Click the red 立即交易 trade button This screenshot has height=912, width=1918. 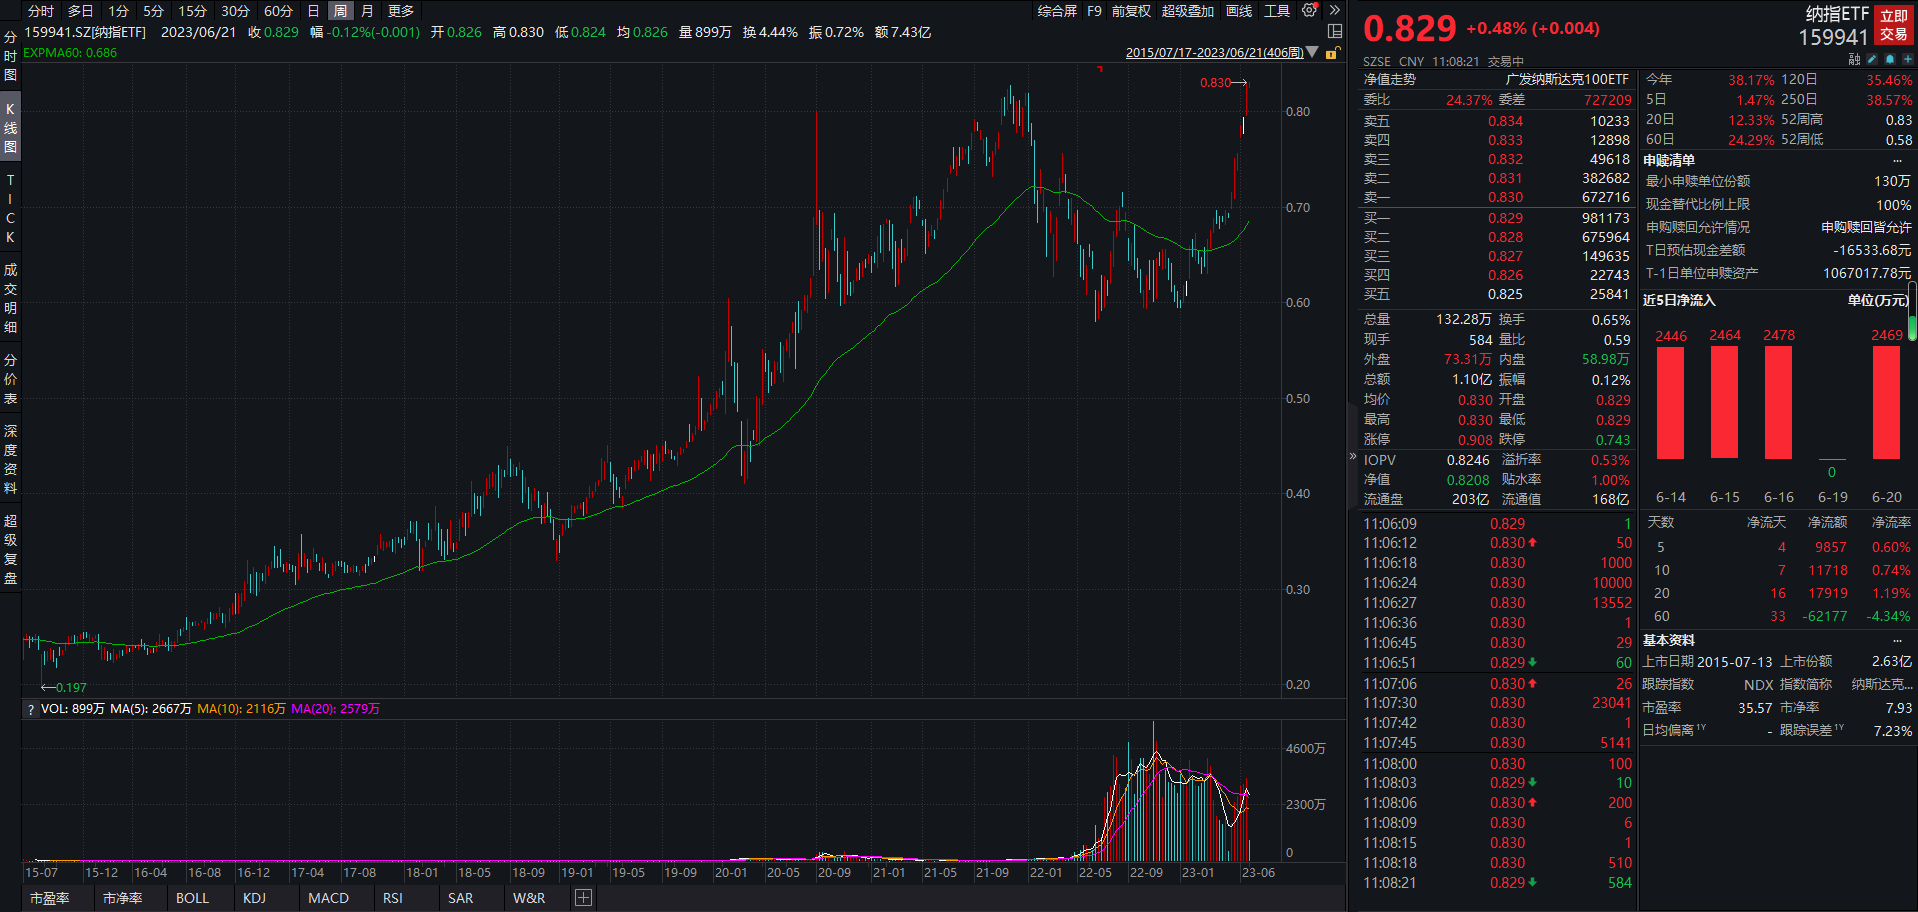[1894, 25]
